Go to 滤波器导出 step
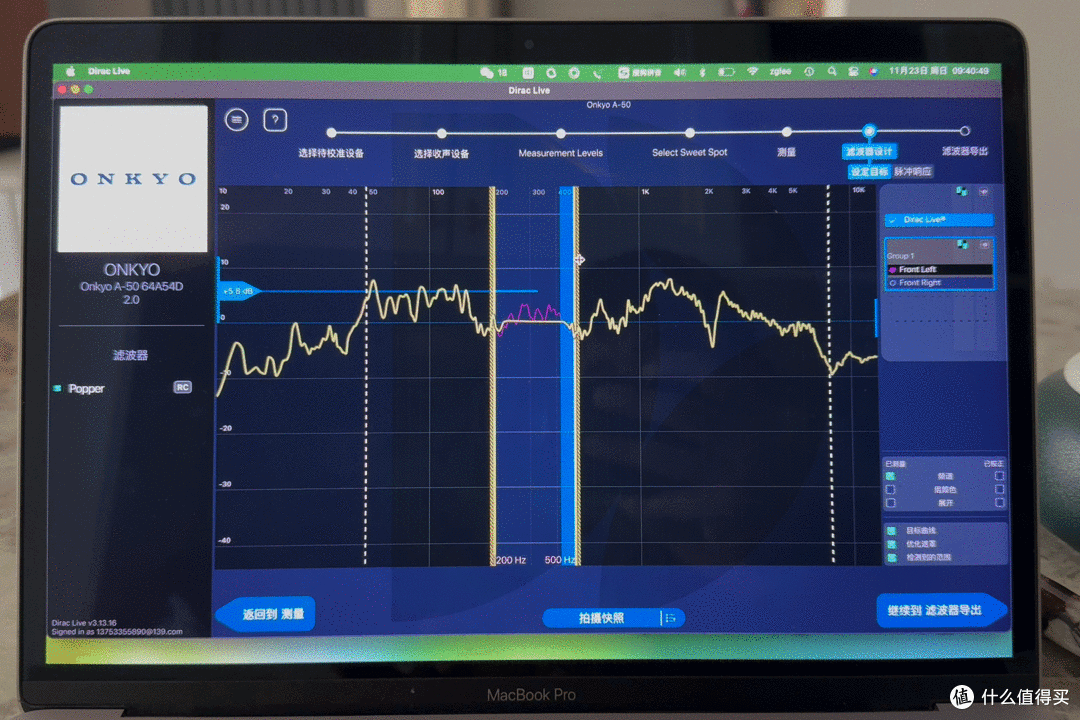The width and height of the screenshot is (1080, 720). (x=965, y=131)
